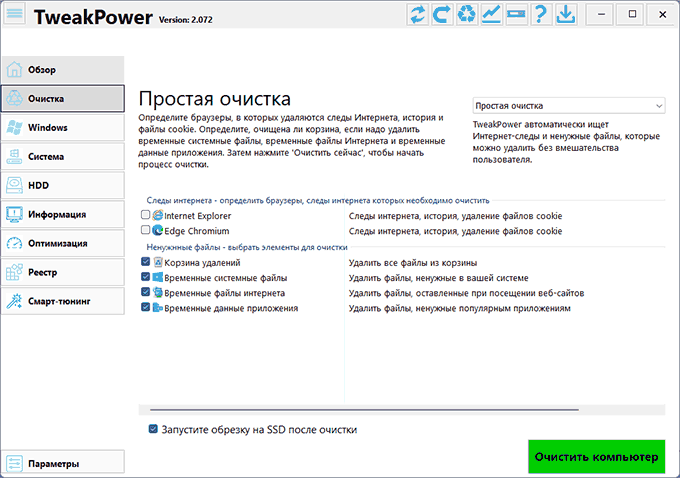The image size is (680, 478).
Task: Toggle Запустите обрезку на SSD checkbox
Action: click(x=153, y=429)
